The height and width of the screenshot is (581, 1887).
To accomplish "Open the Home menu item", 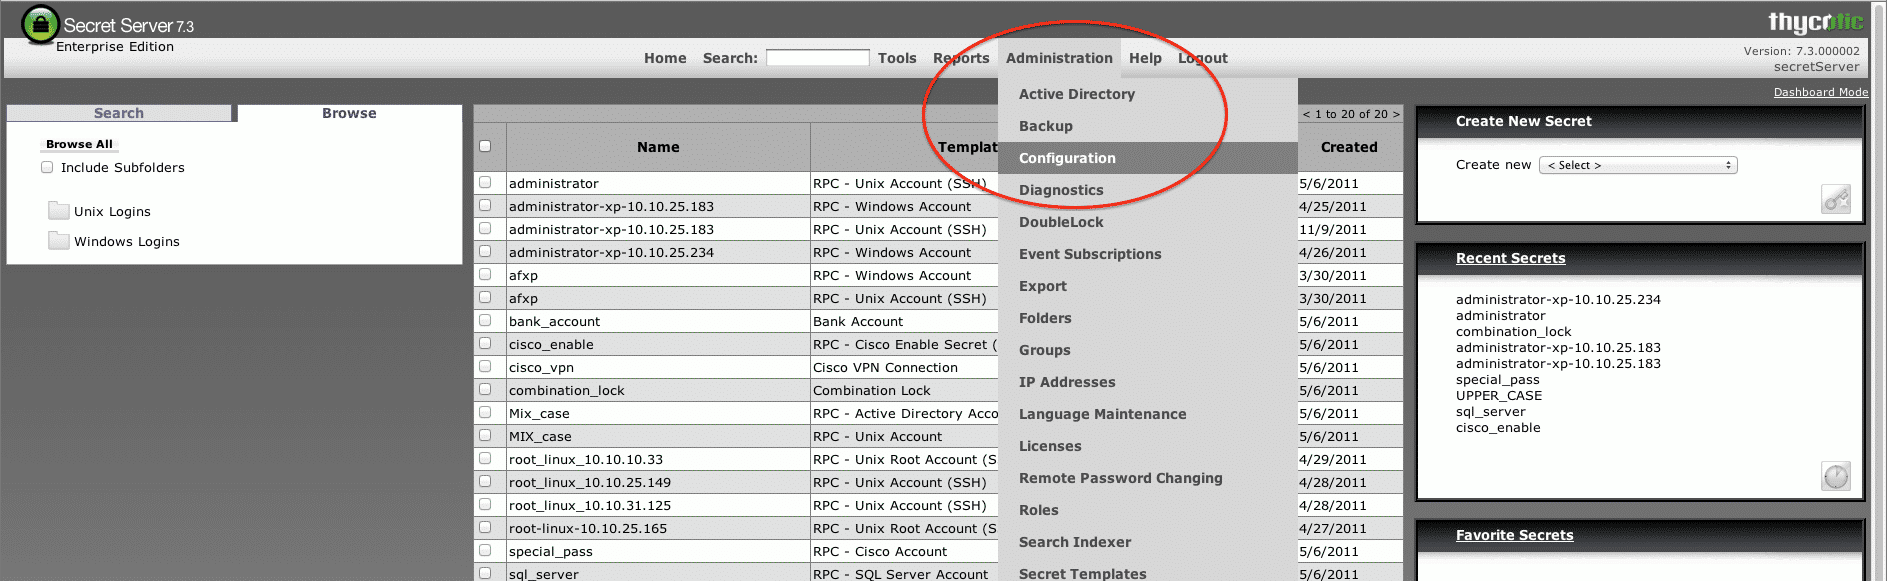I will pyautogui.click(x=665, y=58).
